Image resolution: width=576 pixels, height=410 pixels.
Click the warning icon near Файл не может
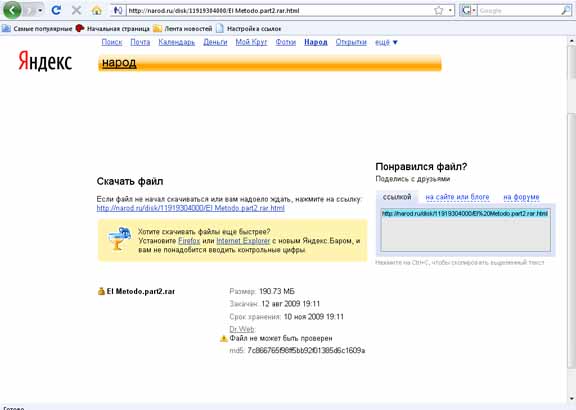point(223,338)
